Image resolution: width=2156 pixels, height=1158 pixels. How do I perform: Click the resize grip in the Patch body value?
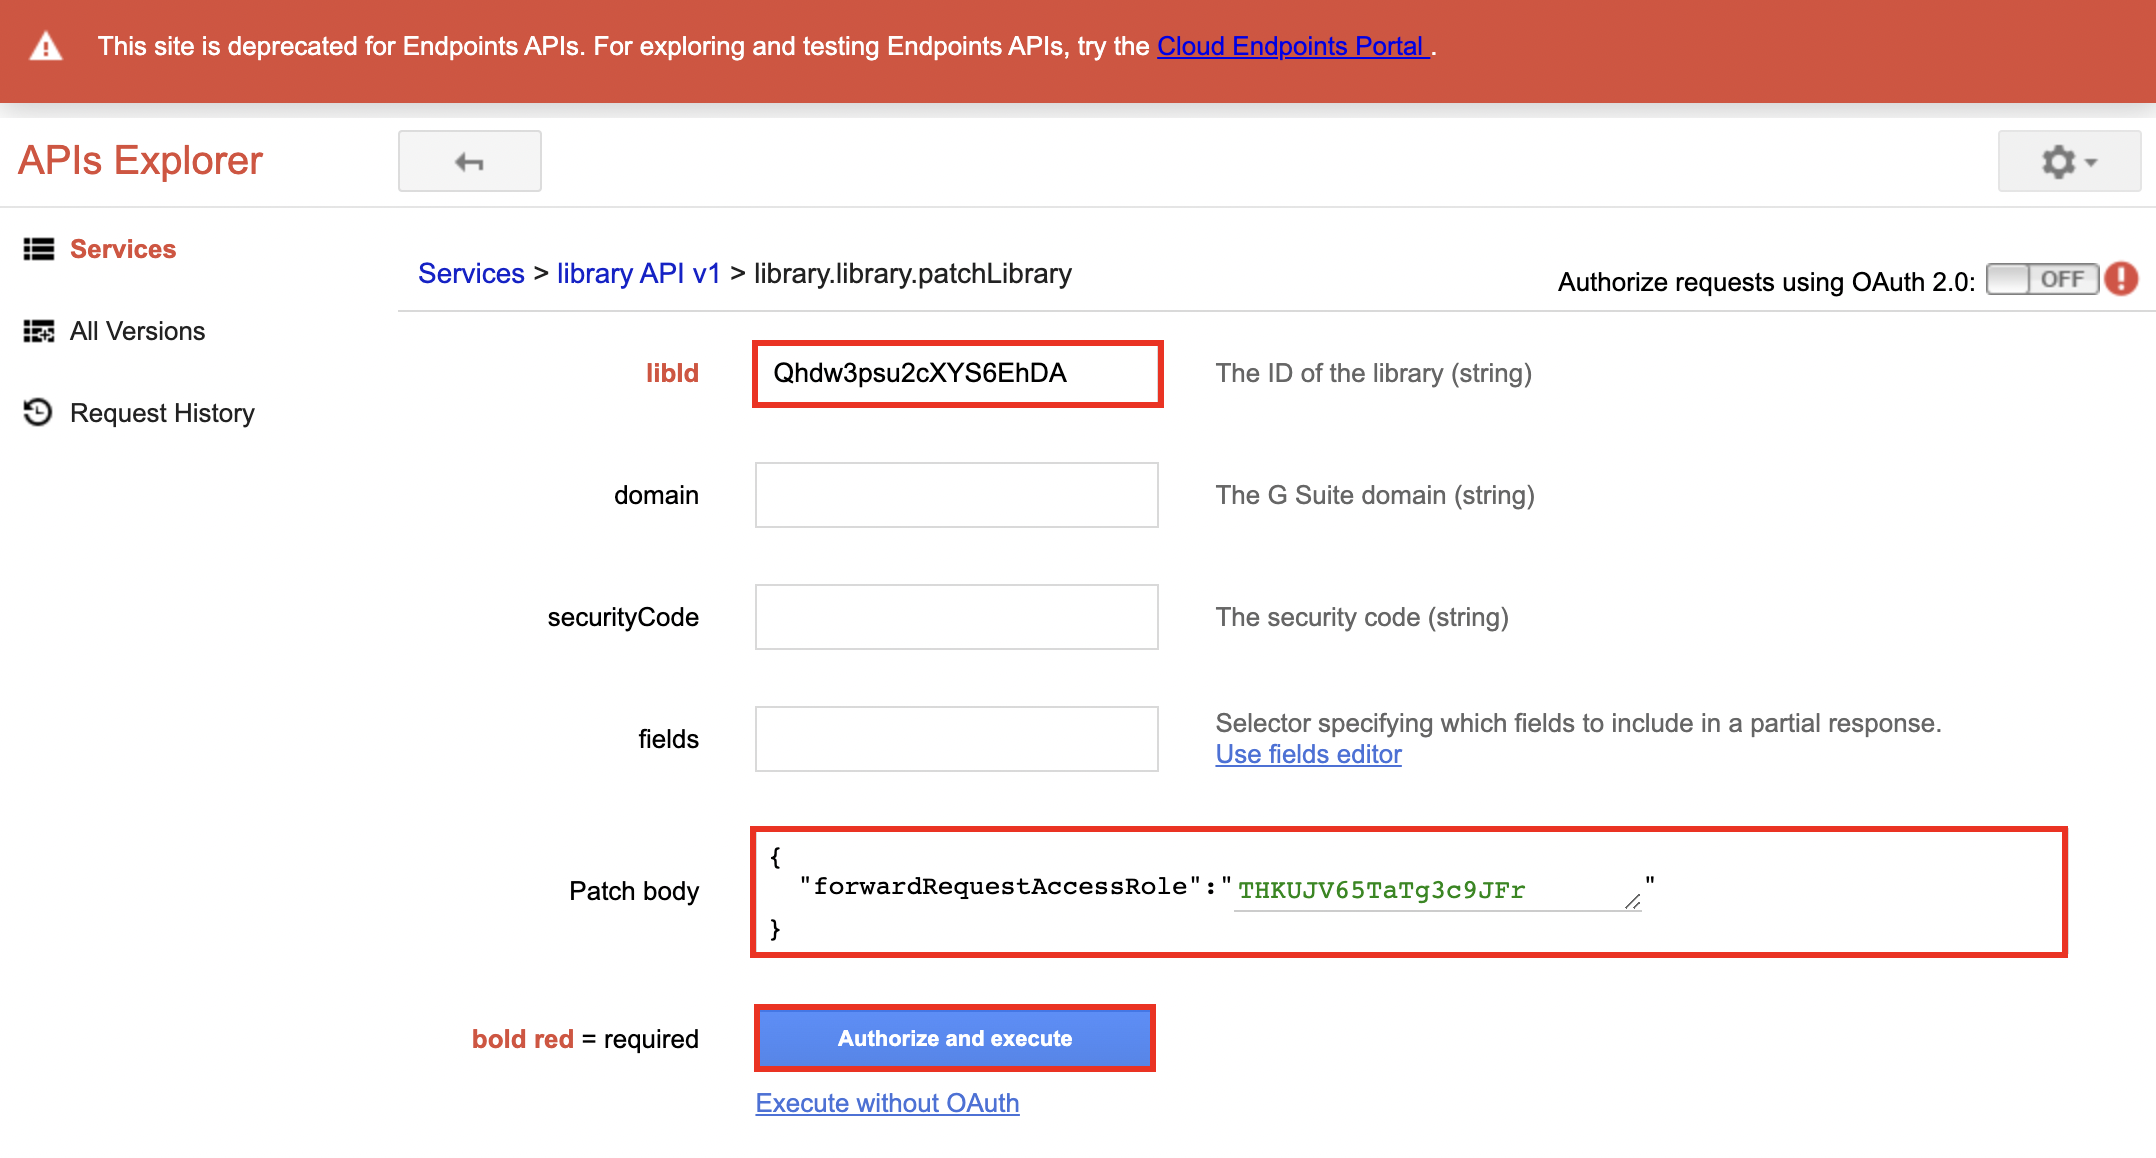[x=1632, y=900]
